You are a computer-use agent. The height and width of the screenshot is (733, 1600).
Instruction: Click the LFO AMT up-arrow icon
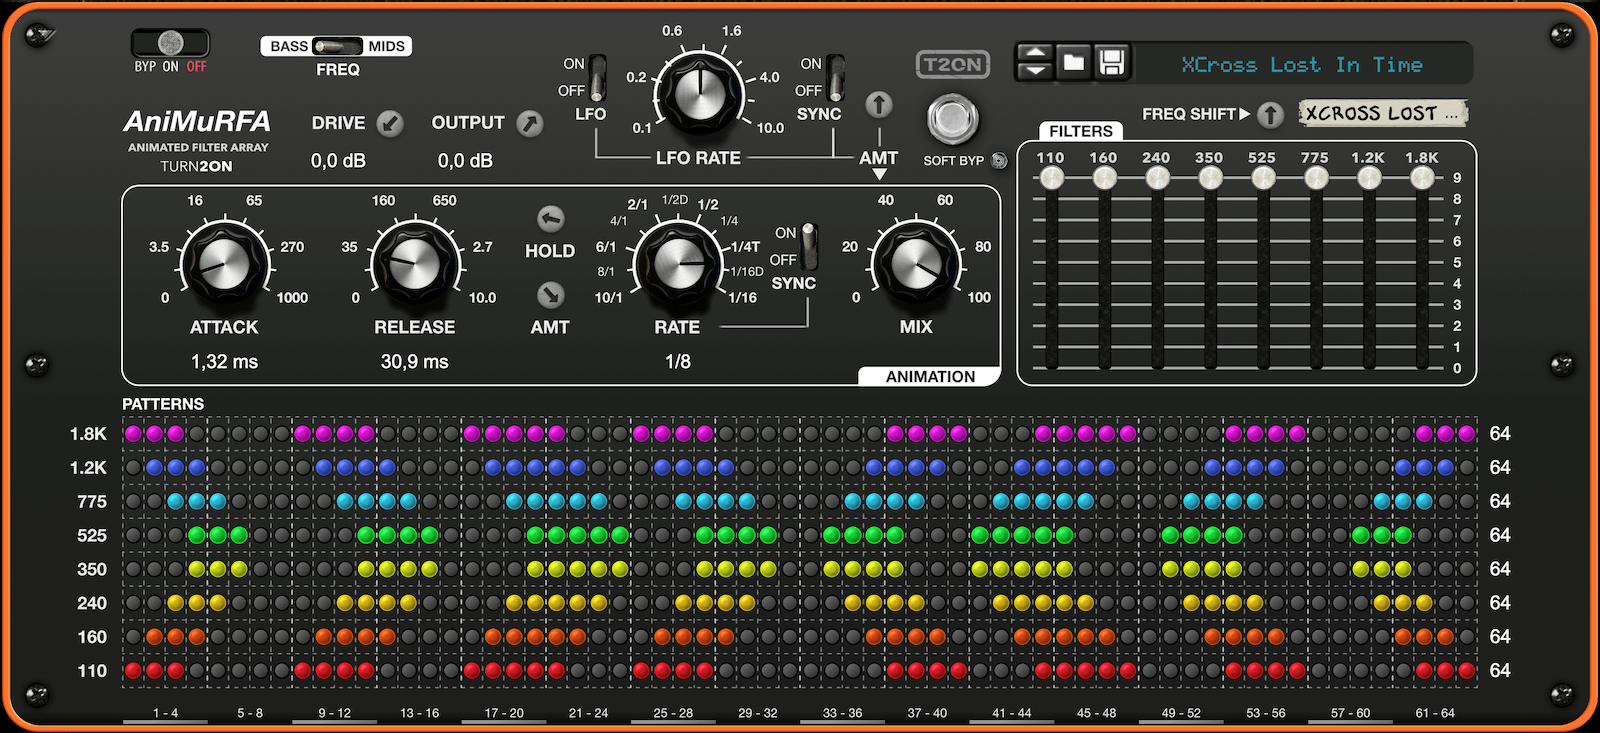pyautogui.click(x=879, y=104)
